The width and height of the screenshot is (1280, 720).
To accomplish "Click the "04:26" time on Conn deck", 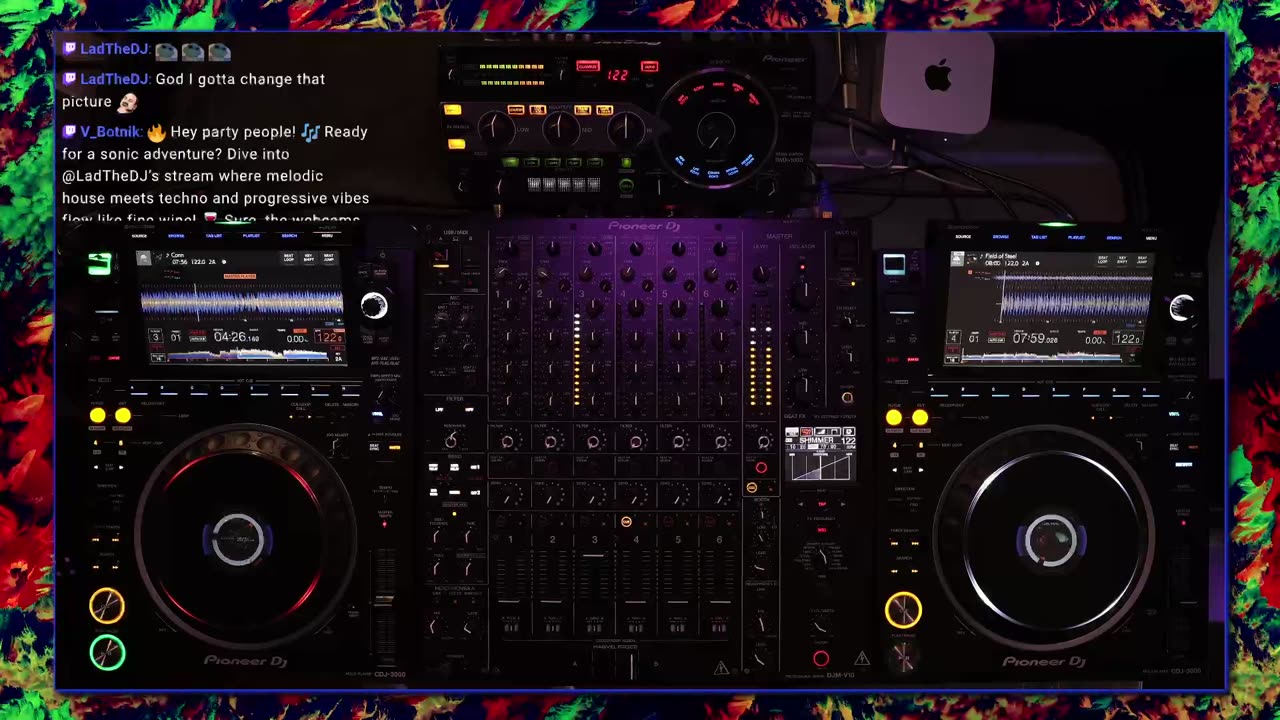I will pyautogui.click(x=229, y=337).
